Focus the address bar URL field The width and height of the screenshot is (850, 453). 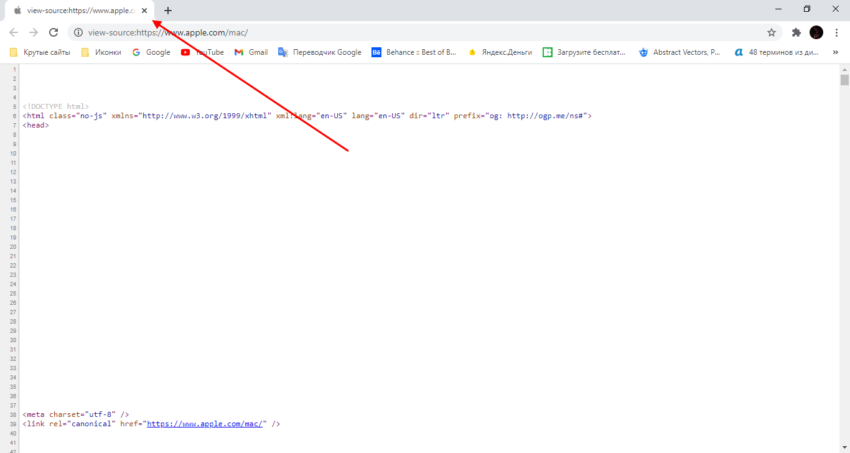tap(400, 32)
